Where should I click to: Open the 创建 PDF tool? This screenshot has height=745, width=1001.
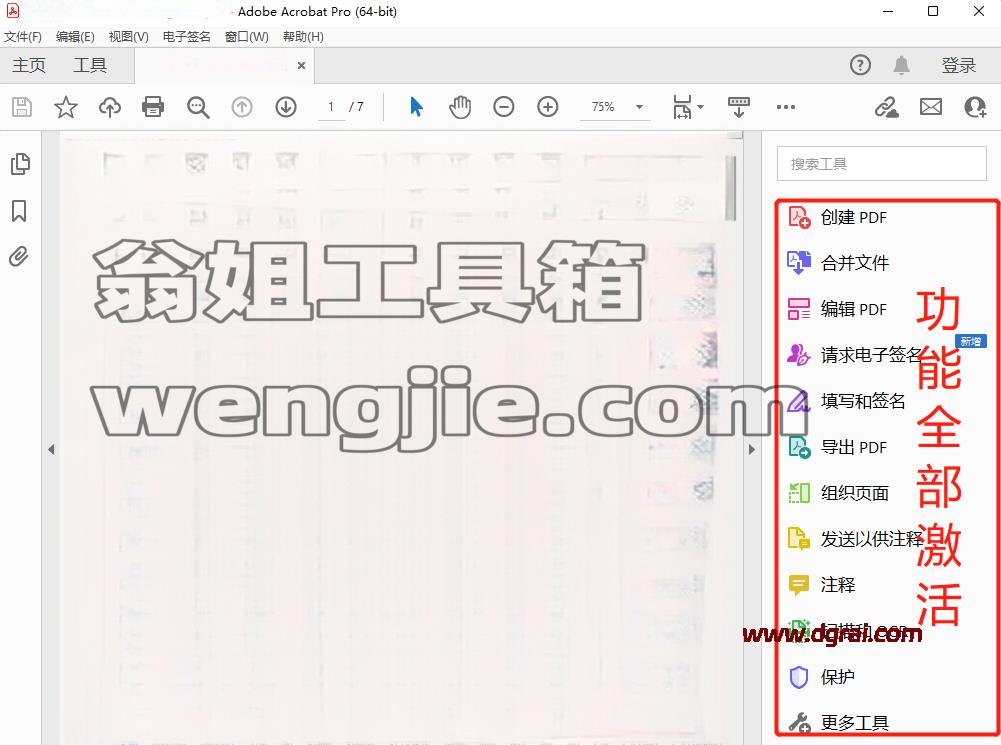point(838,218)
